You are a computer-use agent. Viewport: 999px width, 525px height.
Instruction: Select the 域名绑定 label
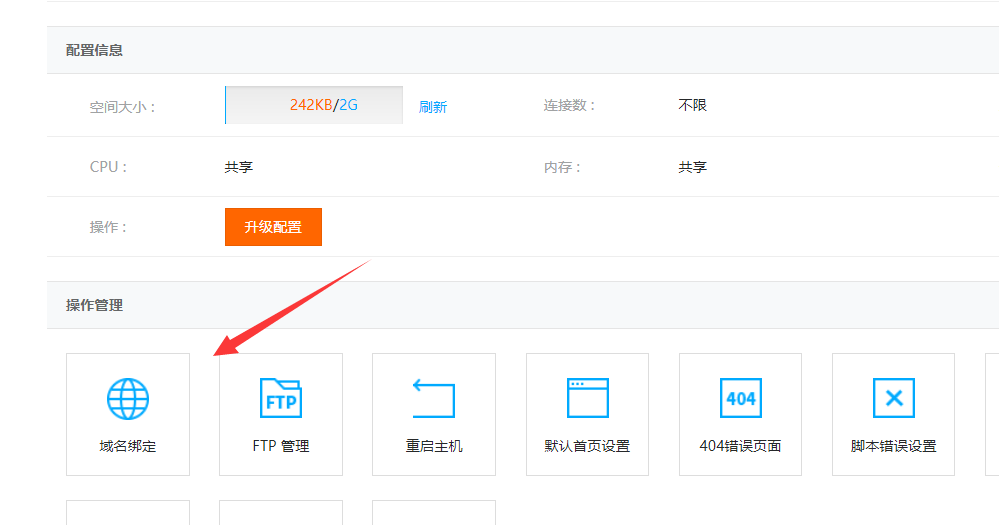point(127,446)
